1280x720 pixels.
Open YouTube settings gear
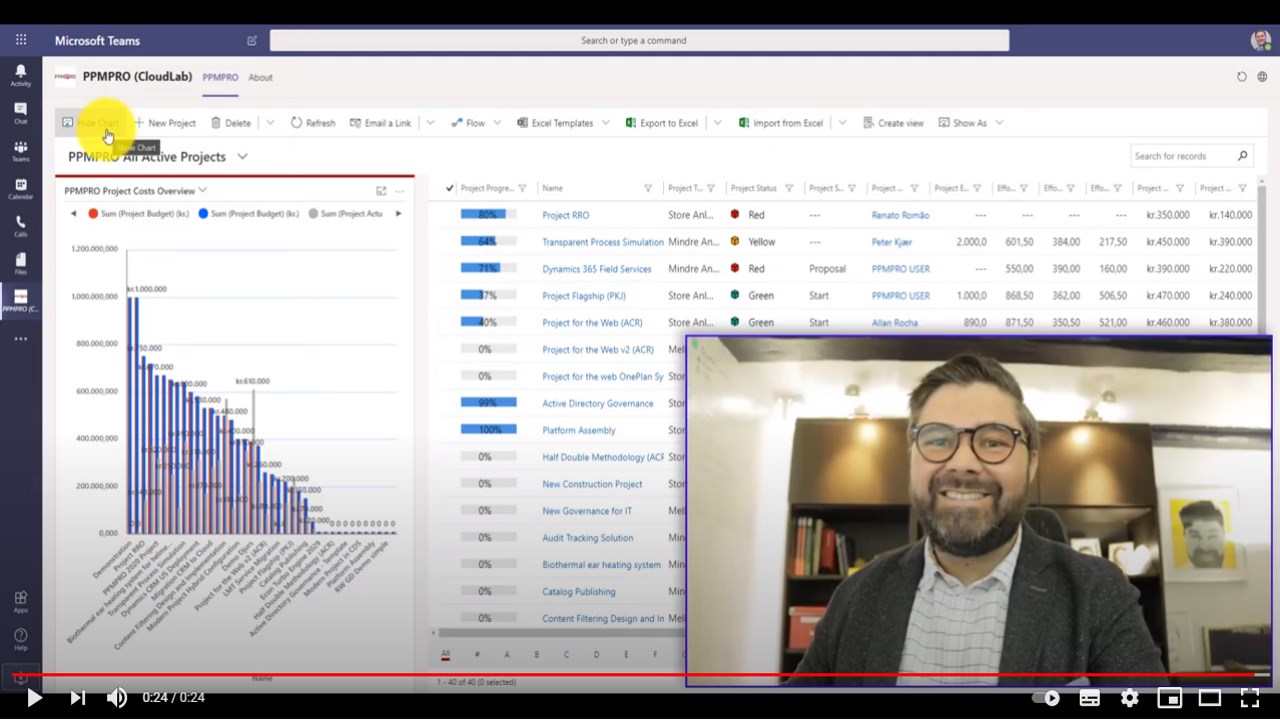coord(1130,698)
